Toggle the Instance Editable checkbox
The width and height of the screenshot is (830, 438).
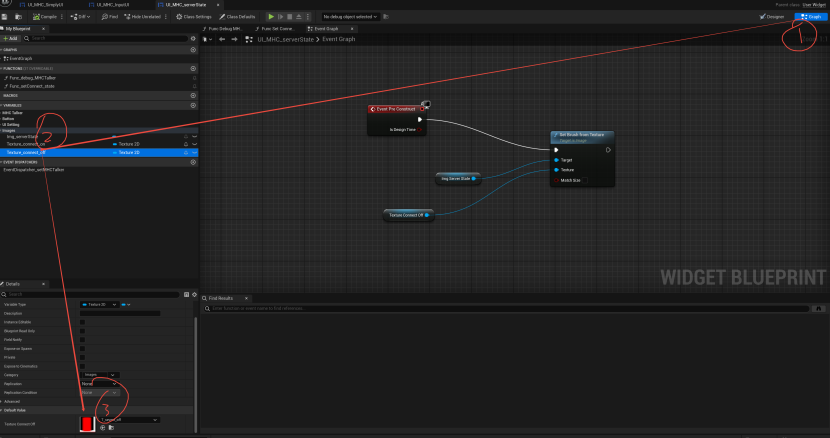pos(82,322)
